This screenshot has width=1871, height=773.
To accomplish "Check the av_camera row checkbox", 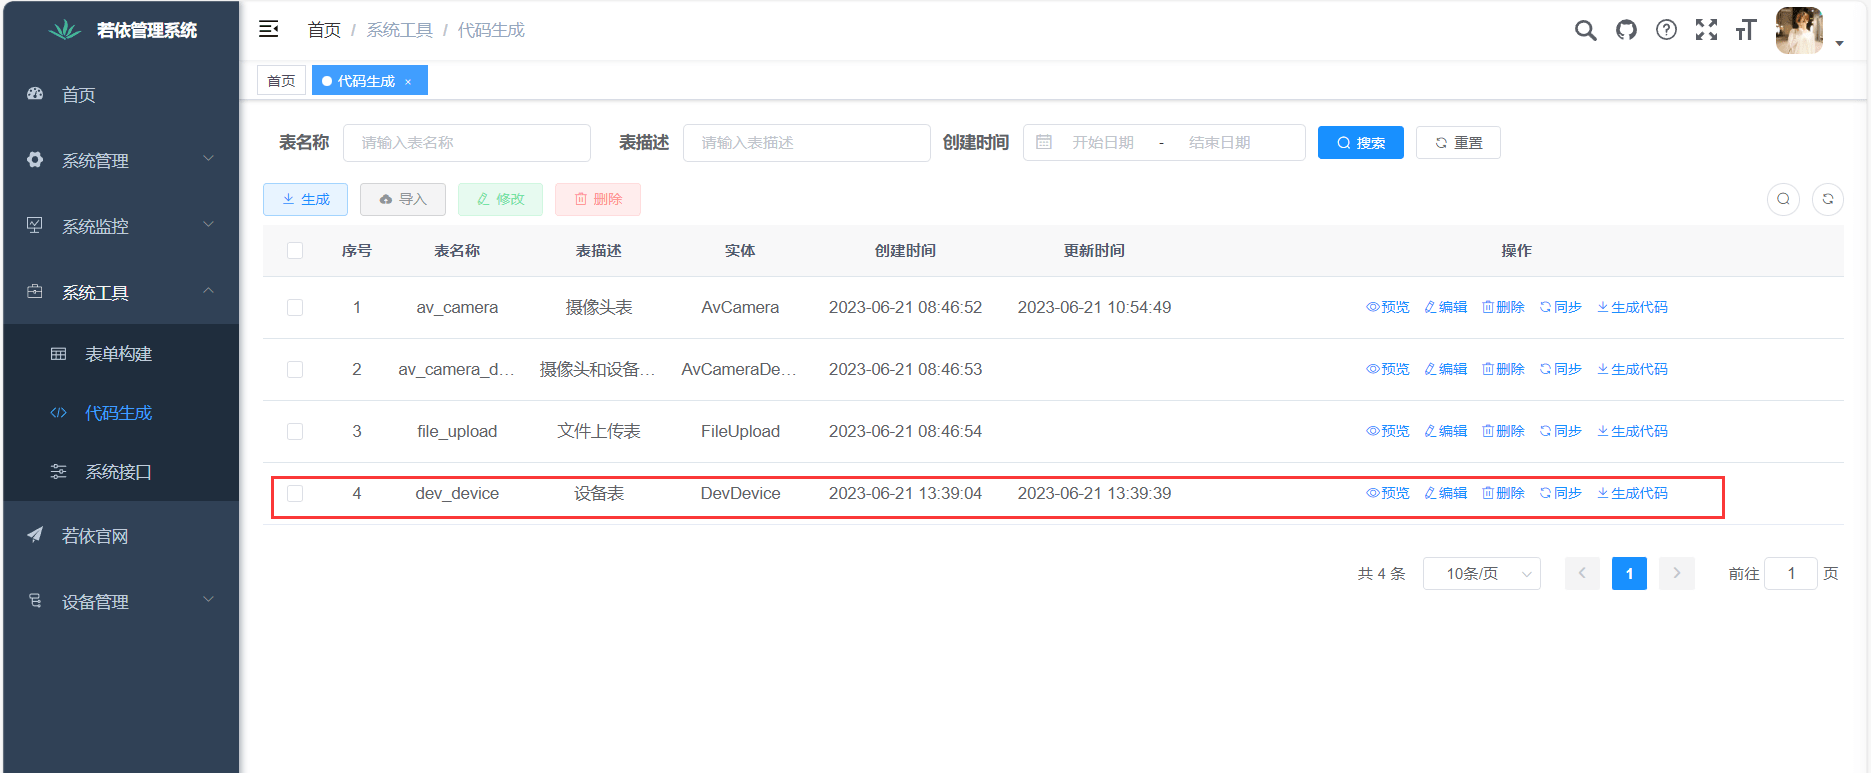I will tap(295, 307).
